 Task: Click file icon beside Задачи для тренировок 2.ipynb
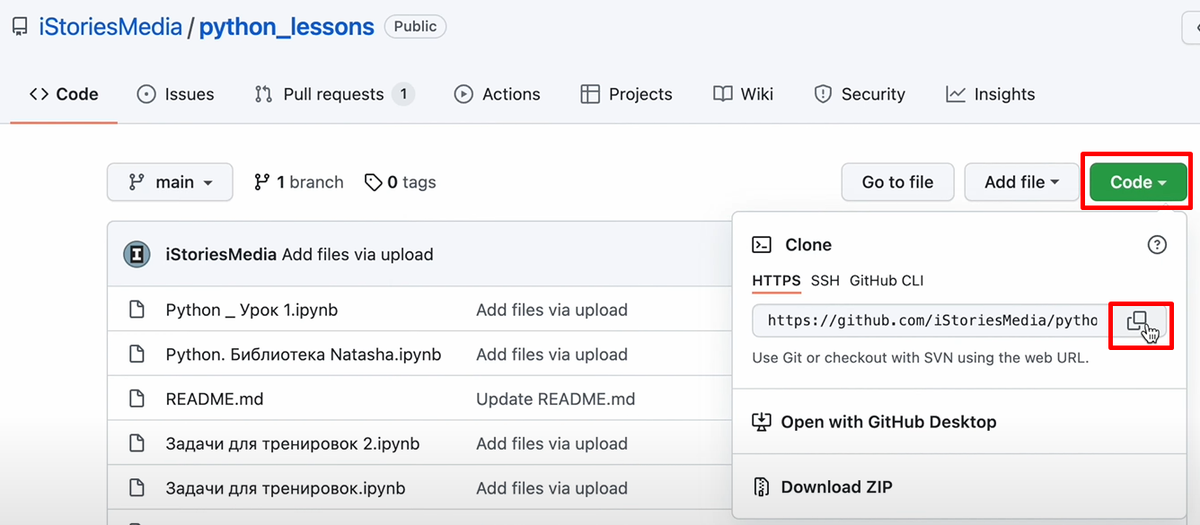137,443
